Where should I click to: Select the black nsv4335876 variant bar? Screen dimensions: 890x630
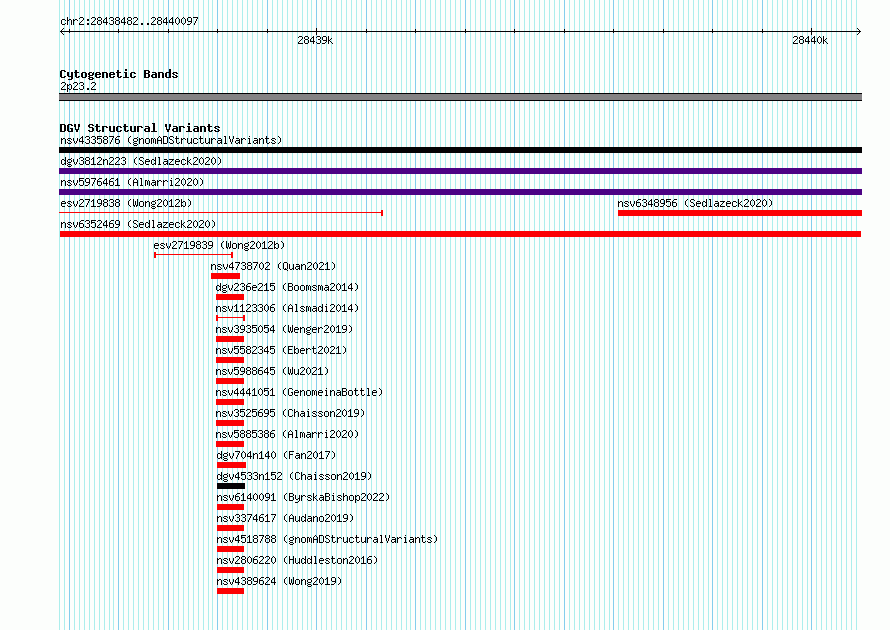(460, 150)
